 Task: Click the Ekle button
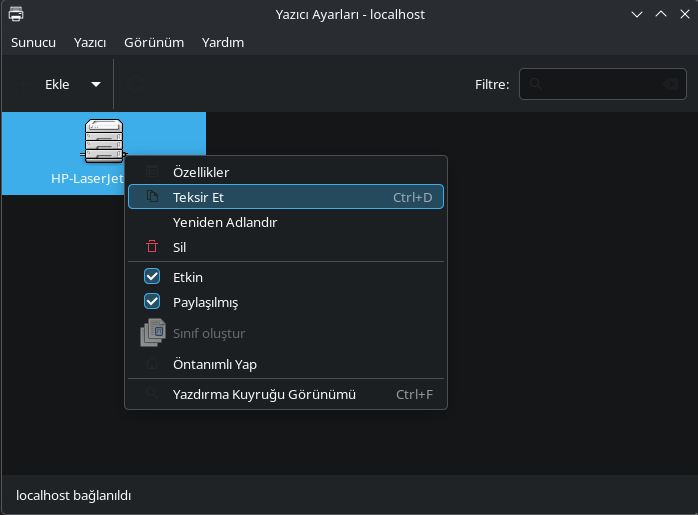pyautogui.click(x=46, y=84)
